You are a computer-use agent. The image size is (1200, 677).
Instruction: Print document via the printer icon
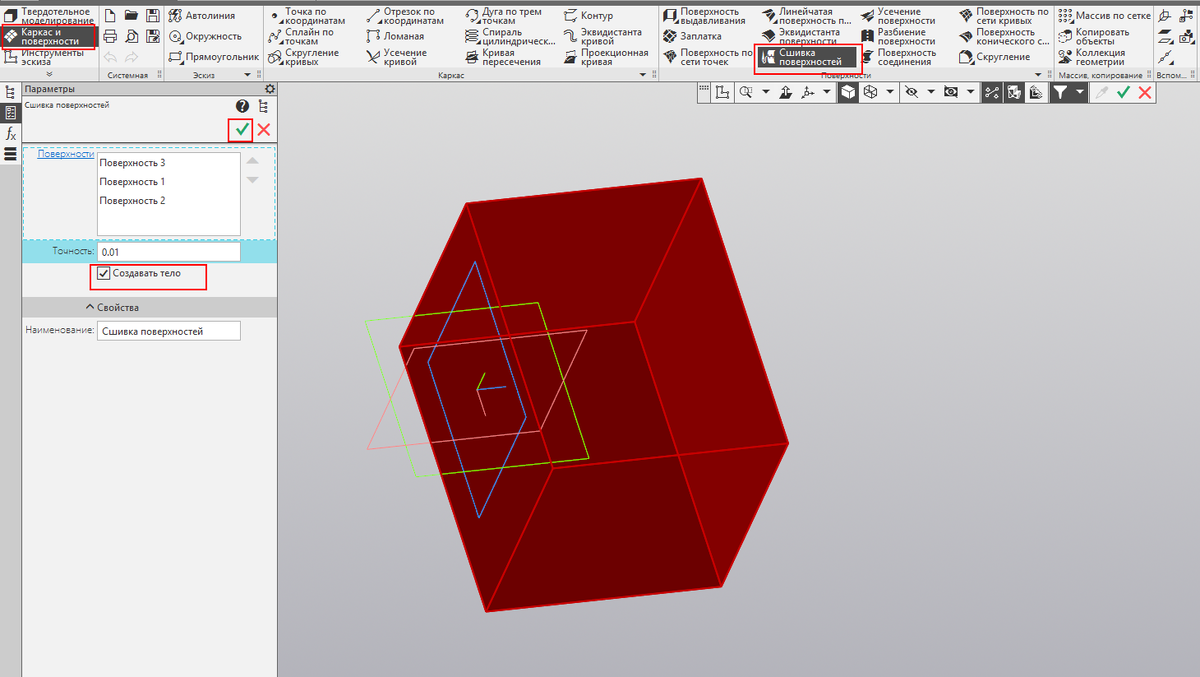pos(110,36)
